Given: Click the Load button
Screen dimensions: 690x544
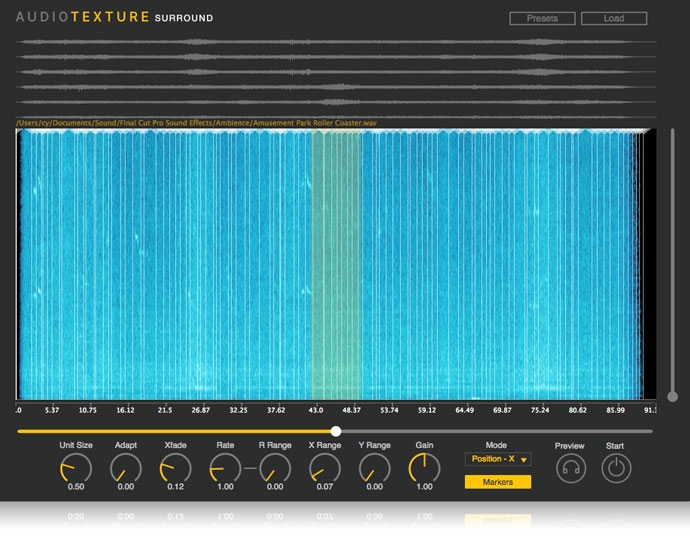Looking at the screenshot, I should pos(614,18).
